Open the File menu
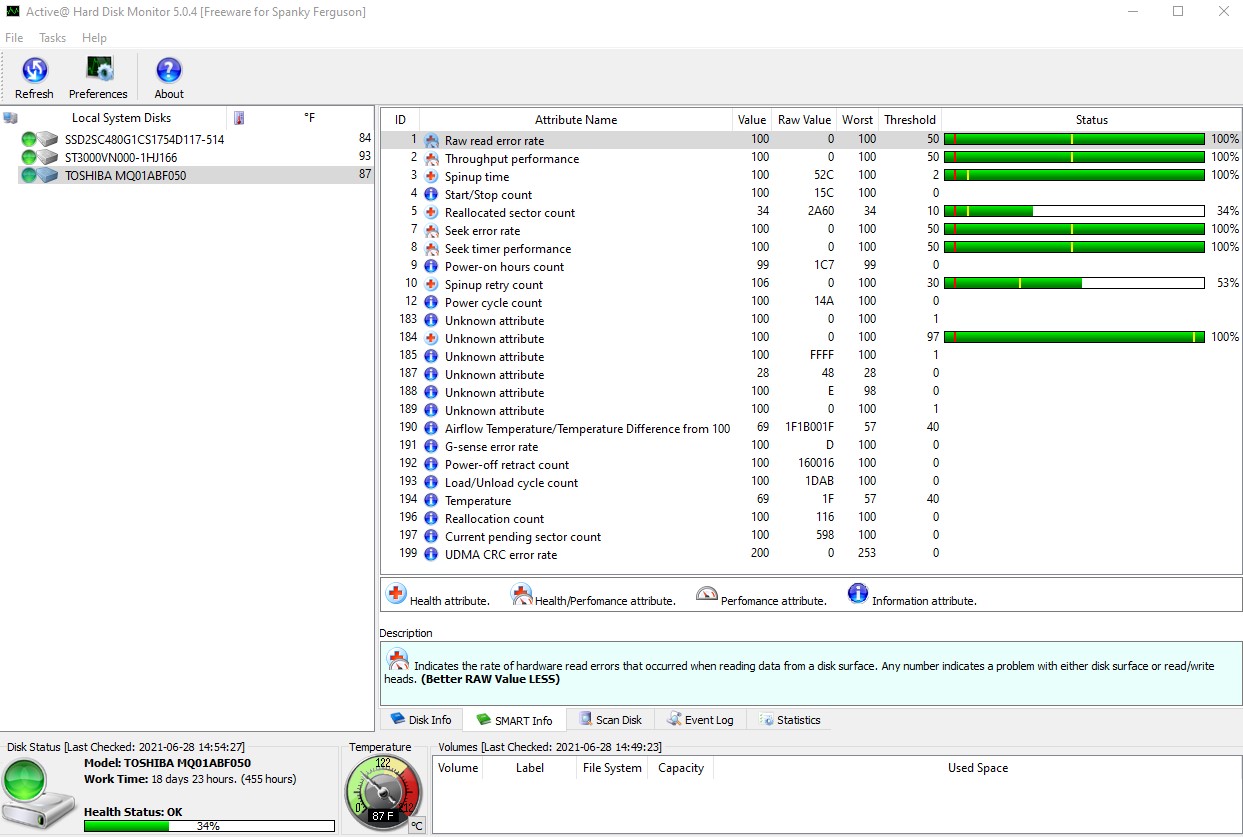Screen dimensions: 1243x837 point(14,38)
